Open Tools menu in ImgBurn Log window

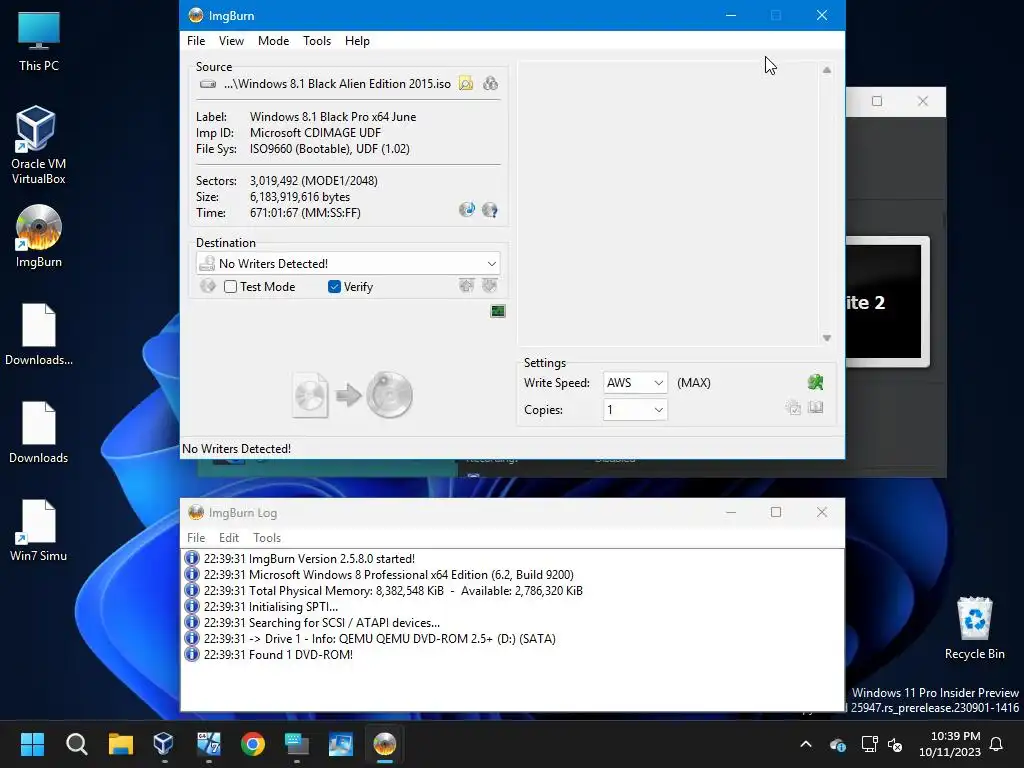(267, 537)
